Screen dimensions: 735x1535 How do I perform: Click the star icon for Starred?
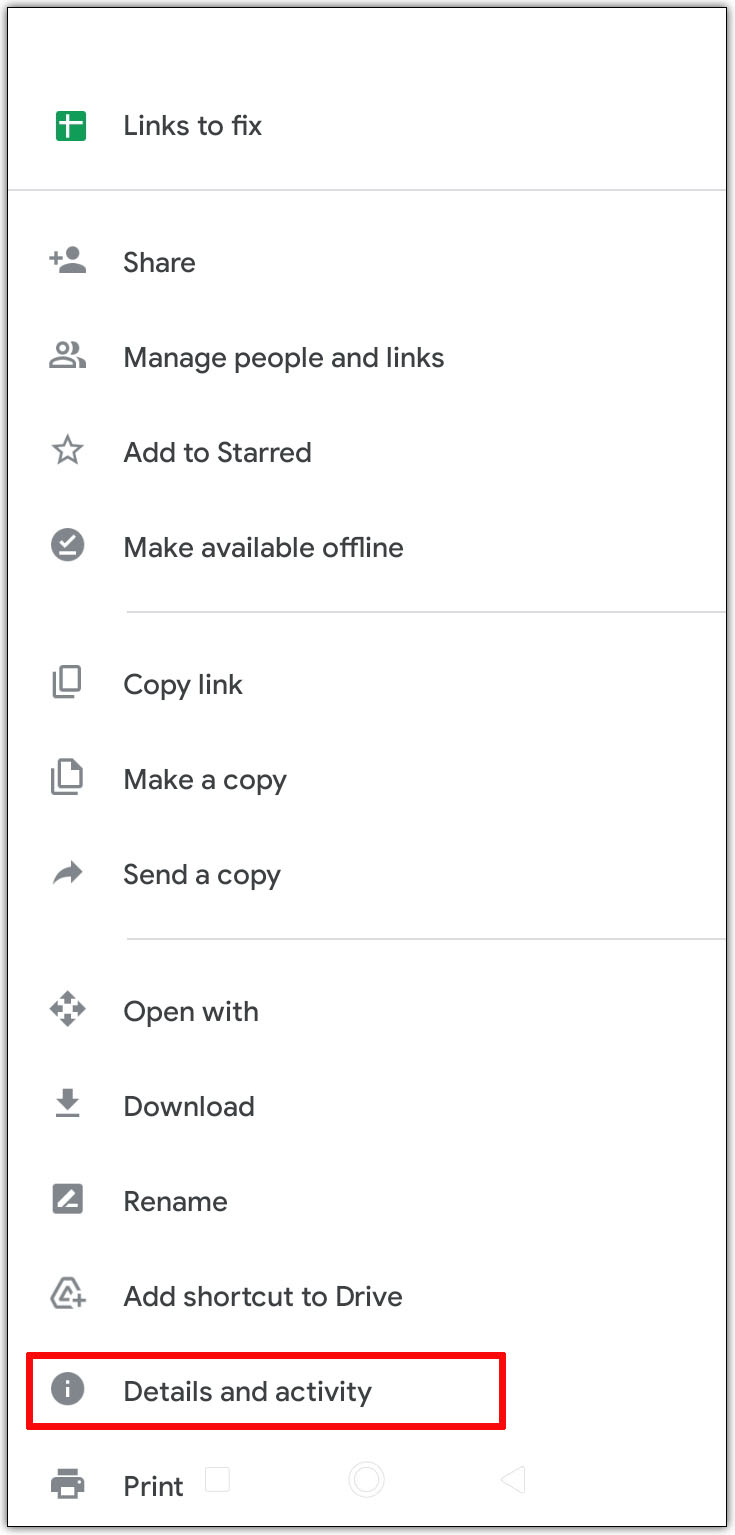(68, 452)
